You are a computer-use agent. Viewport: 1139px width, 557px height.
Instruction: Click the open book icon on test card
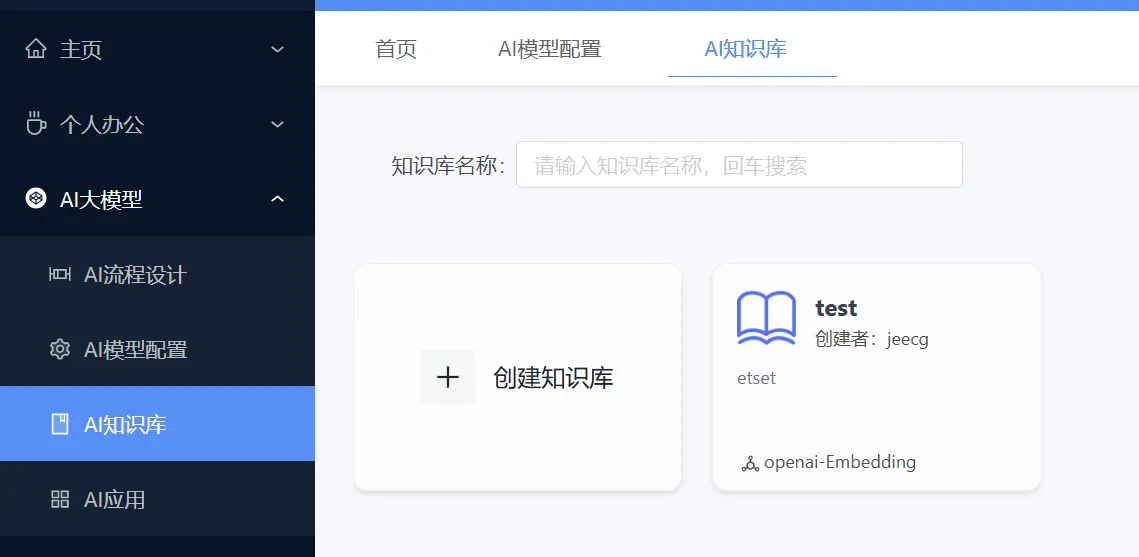pyautogui.click(x=766, y=317)
